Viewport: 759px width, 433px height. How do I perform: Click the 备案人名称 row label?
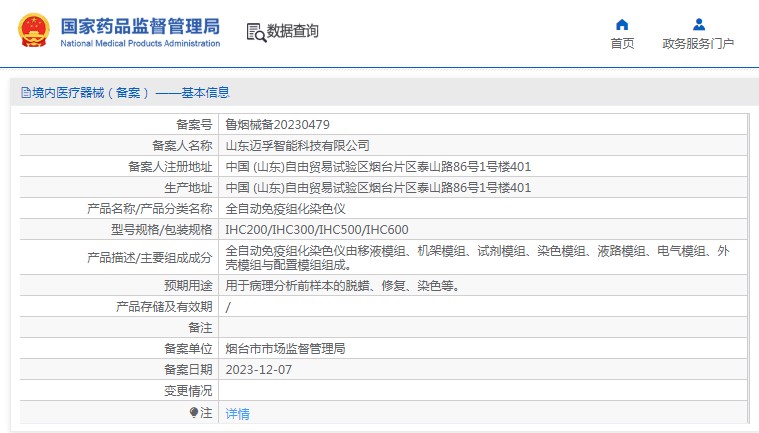click(182, 146)
